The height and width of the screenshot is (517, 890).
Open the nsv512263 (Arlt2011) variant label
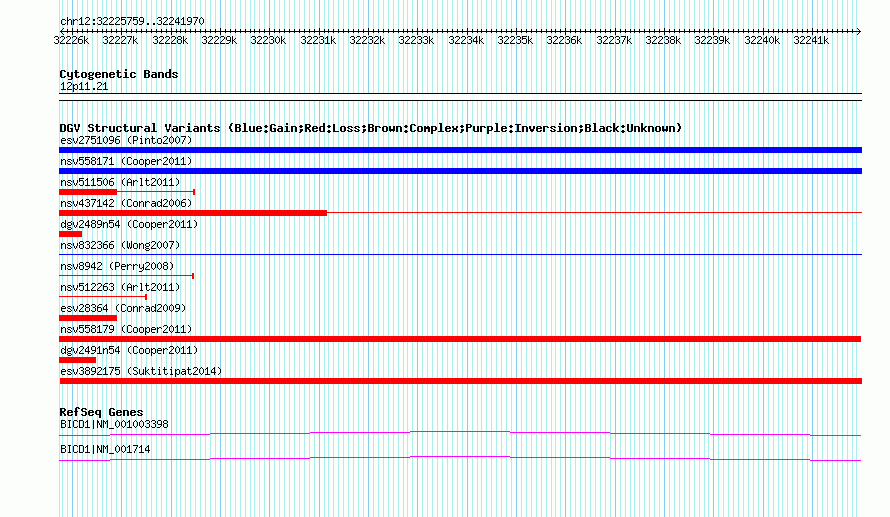[120, 287]
